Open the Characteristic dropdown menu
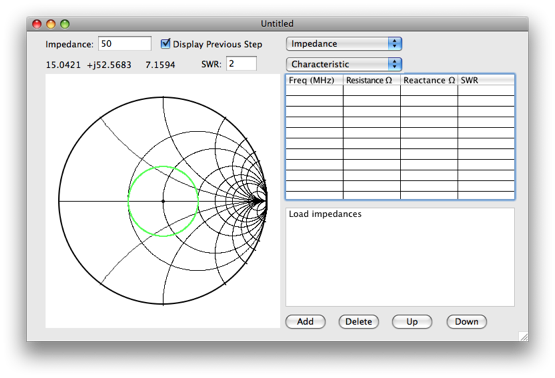 click(344, 64)
